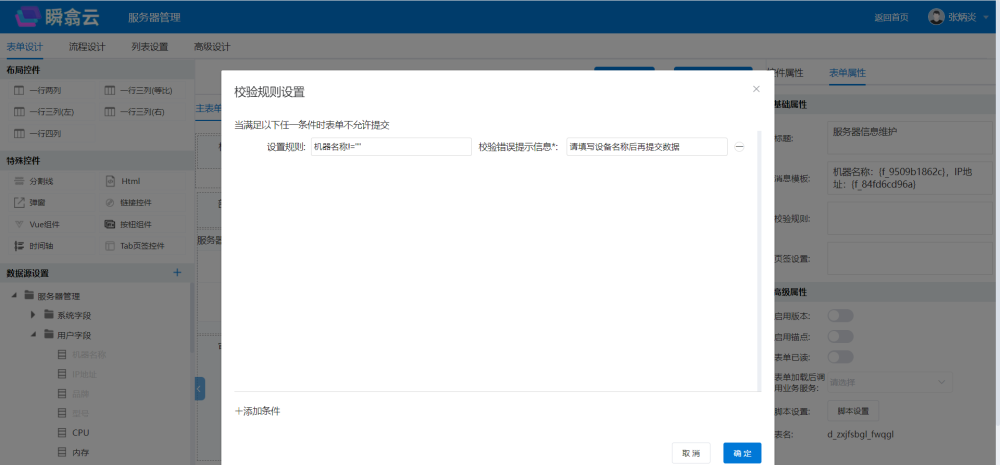Click the plus icon beside 数据源设置

point(177,272)
